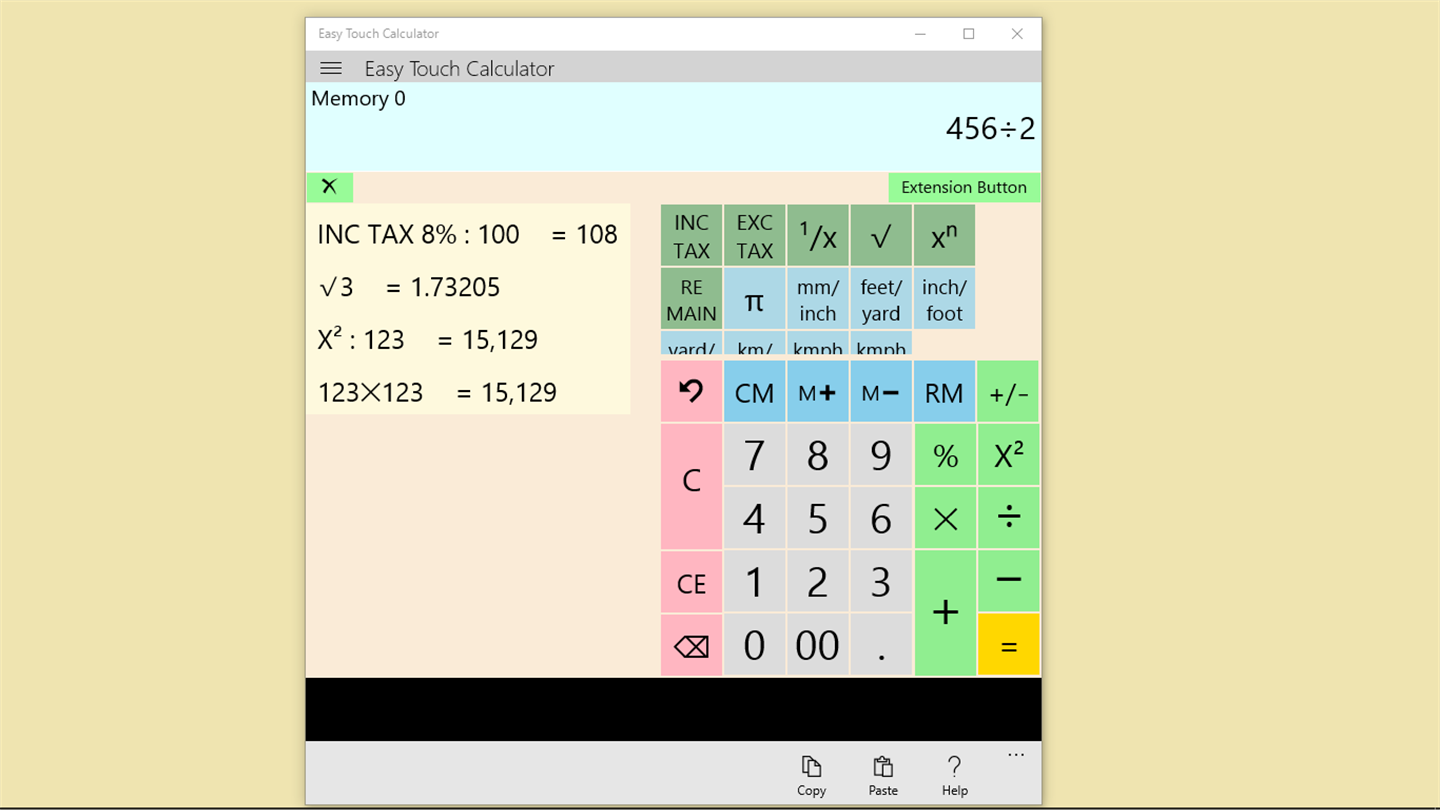Click the Paste icon
This screenshot has width=1440, height=810.
[x=883, y=776]
